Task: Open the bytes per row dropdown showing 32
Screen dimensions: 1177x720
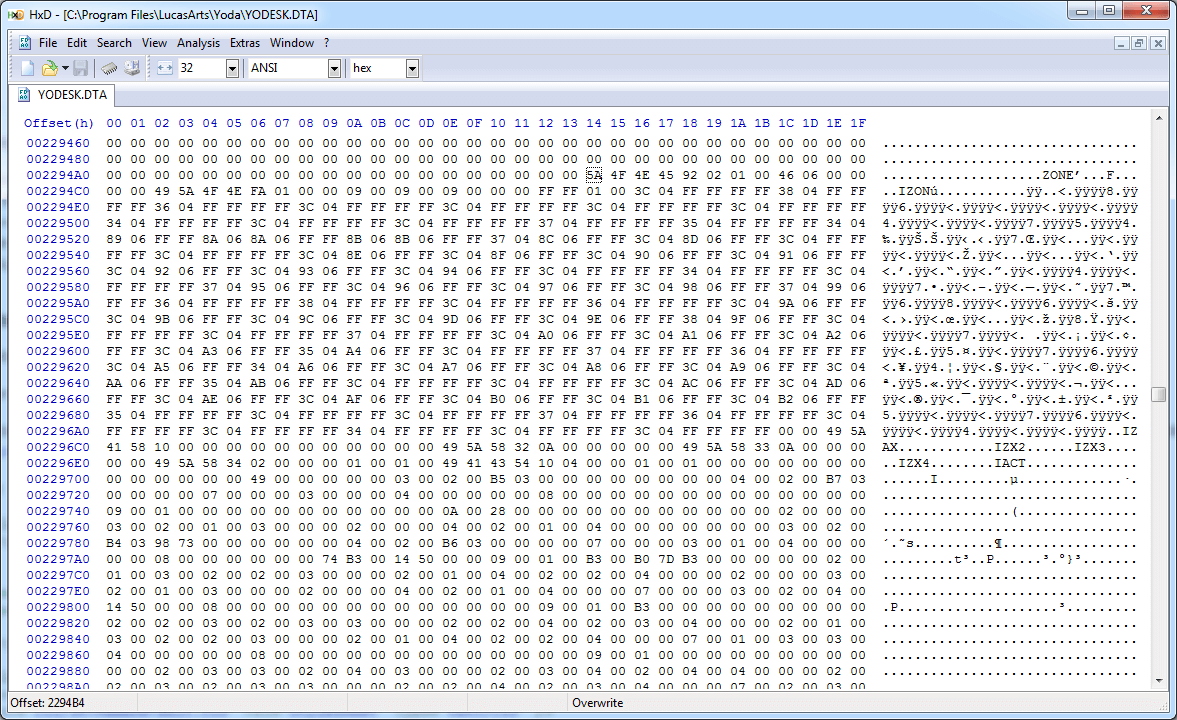Action: [232, 68]
